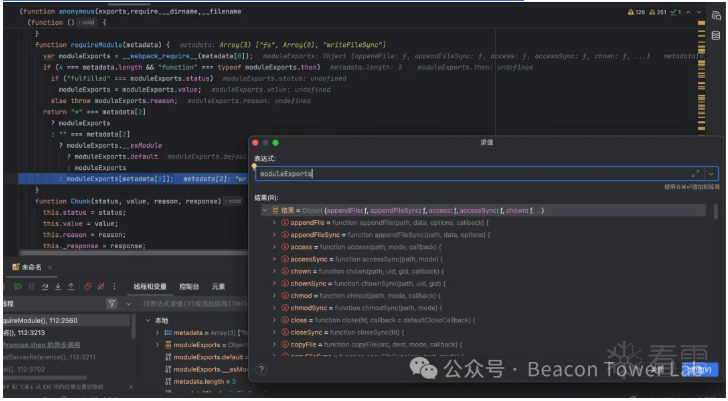Expand the appendFileSync result node

(274, 235)
